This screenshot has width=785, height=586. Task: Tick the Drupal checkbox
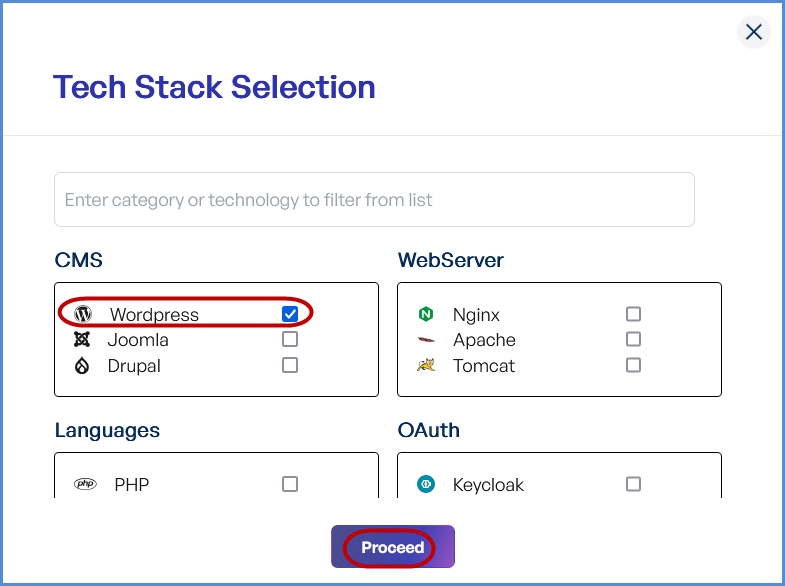(x=290, y=366)
